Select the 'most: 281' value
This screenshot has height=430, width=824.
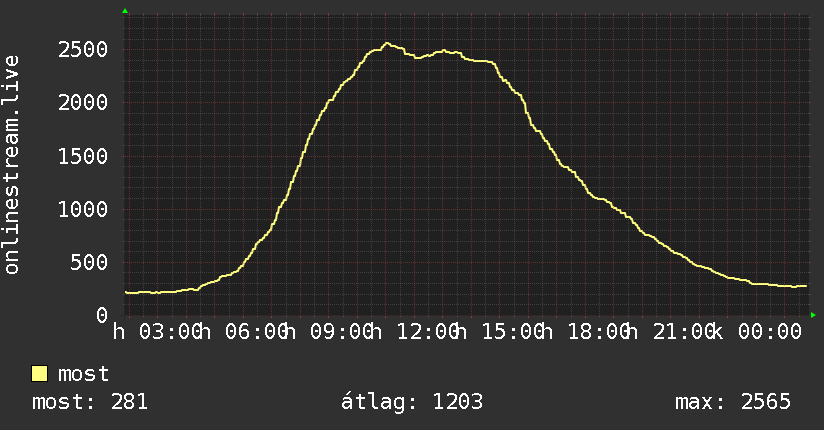pos(90,402)
